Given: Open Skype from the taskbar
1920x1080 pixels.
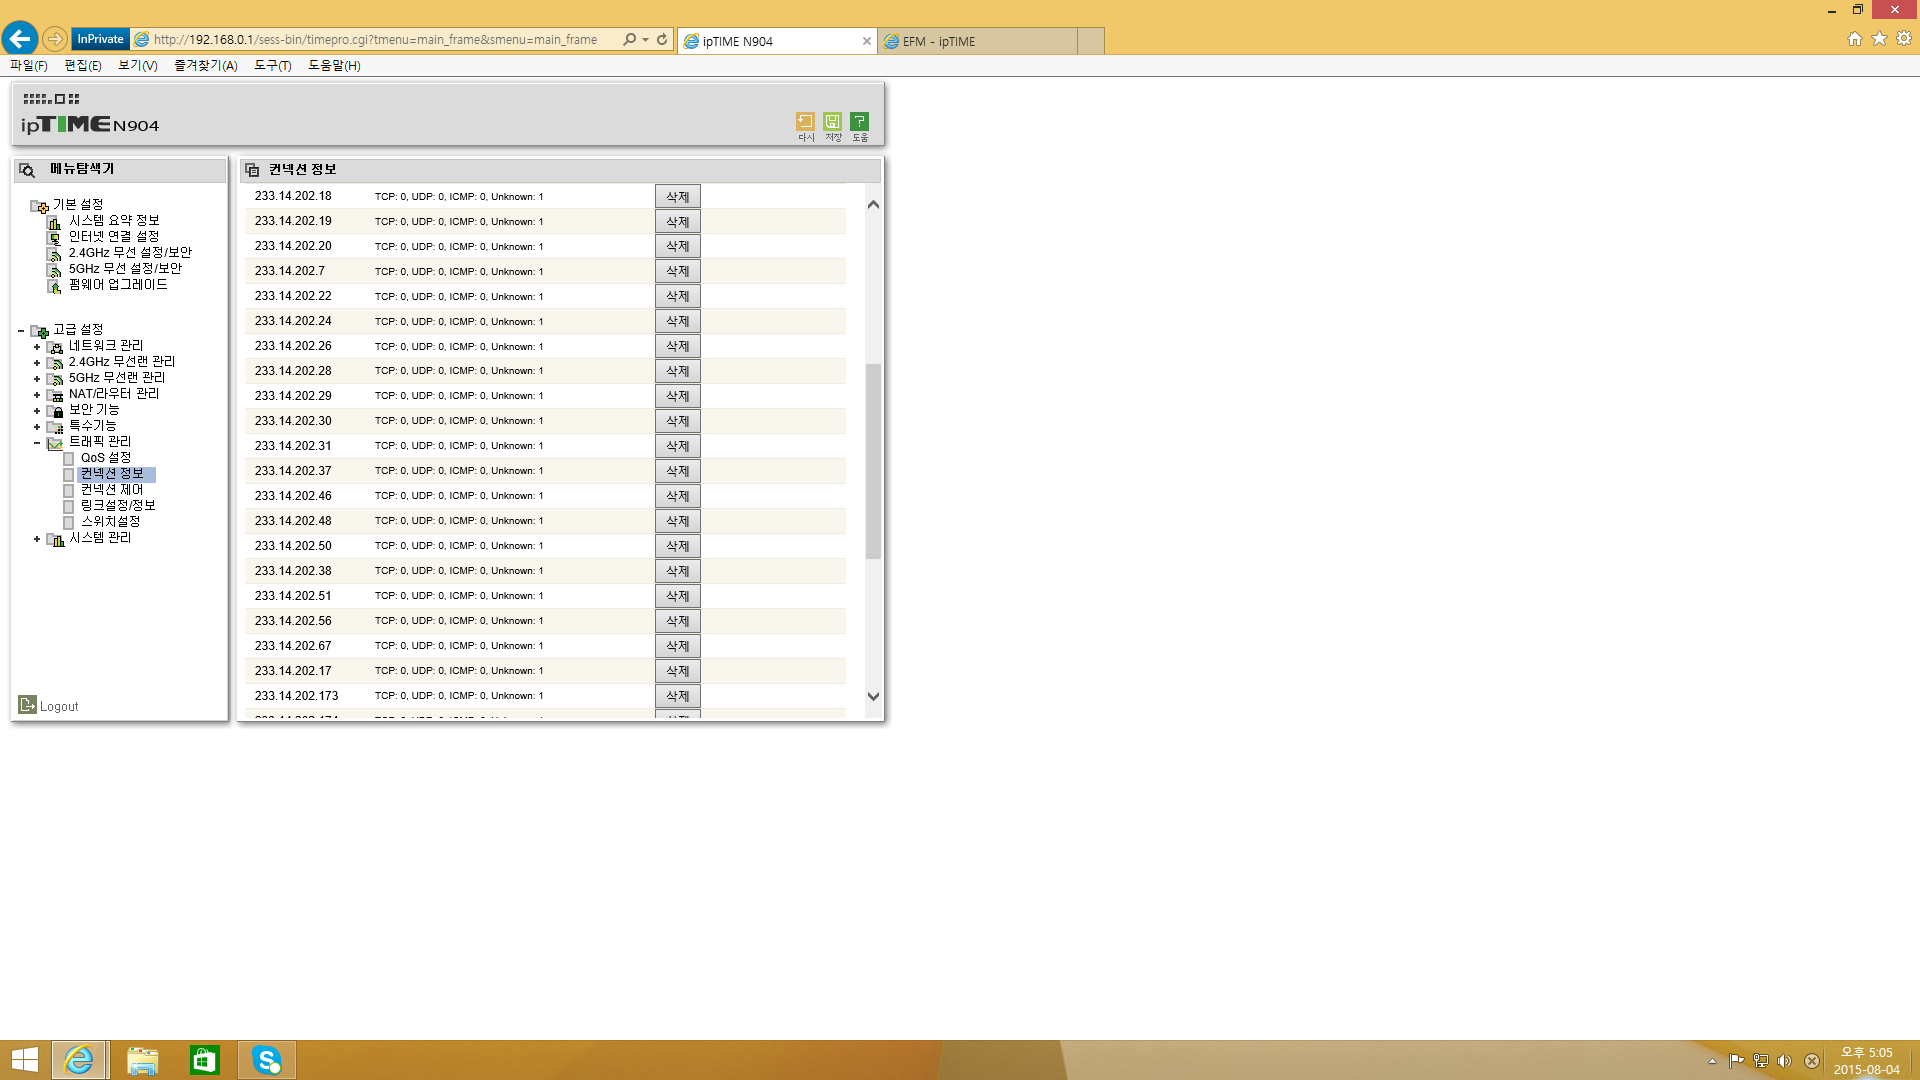Looking at the screenshot, I should point(267,1060).
